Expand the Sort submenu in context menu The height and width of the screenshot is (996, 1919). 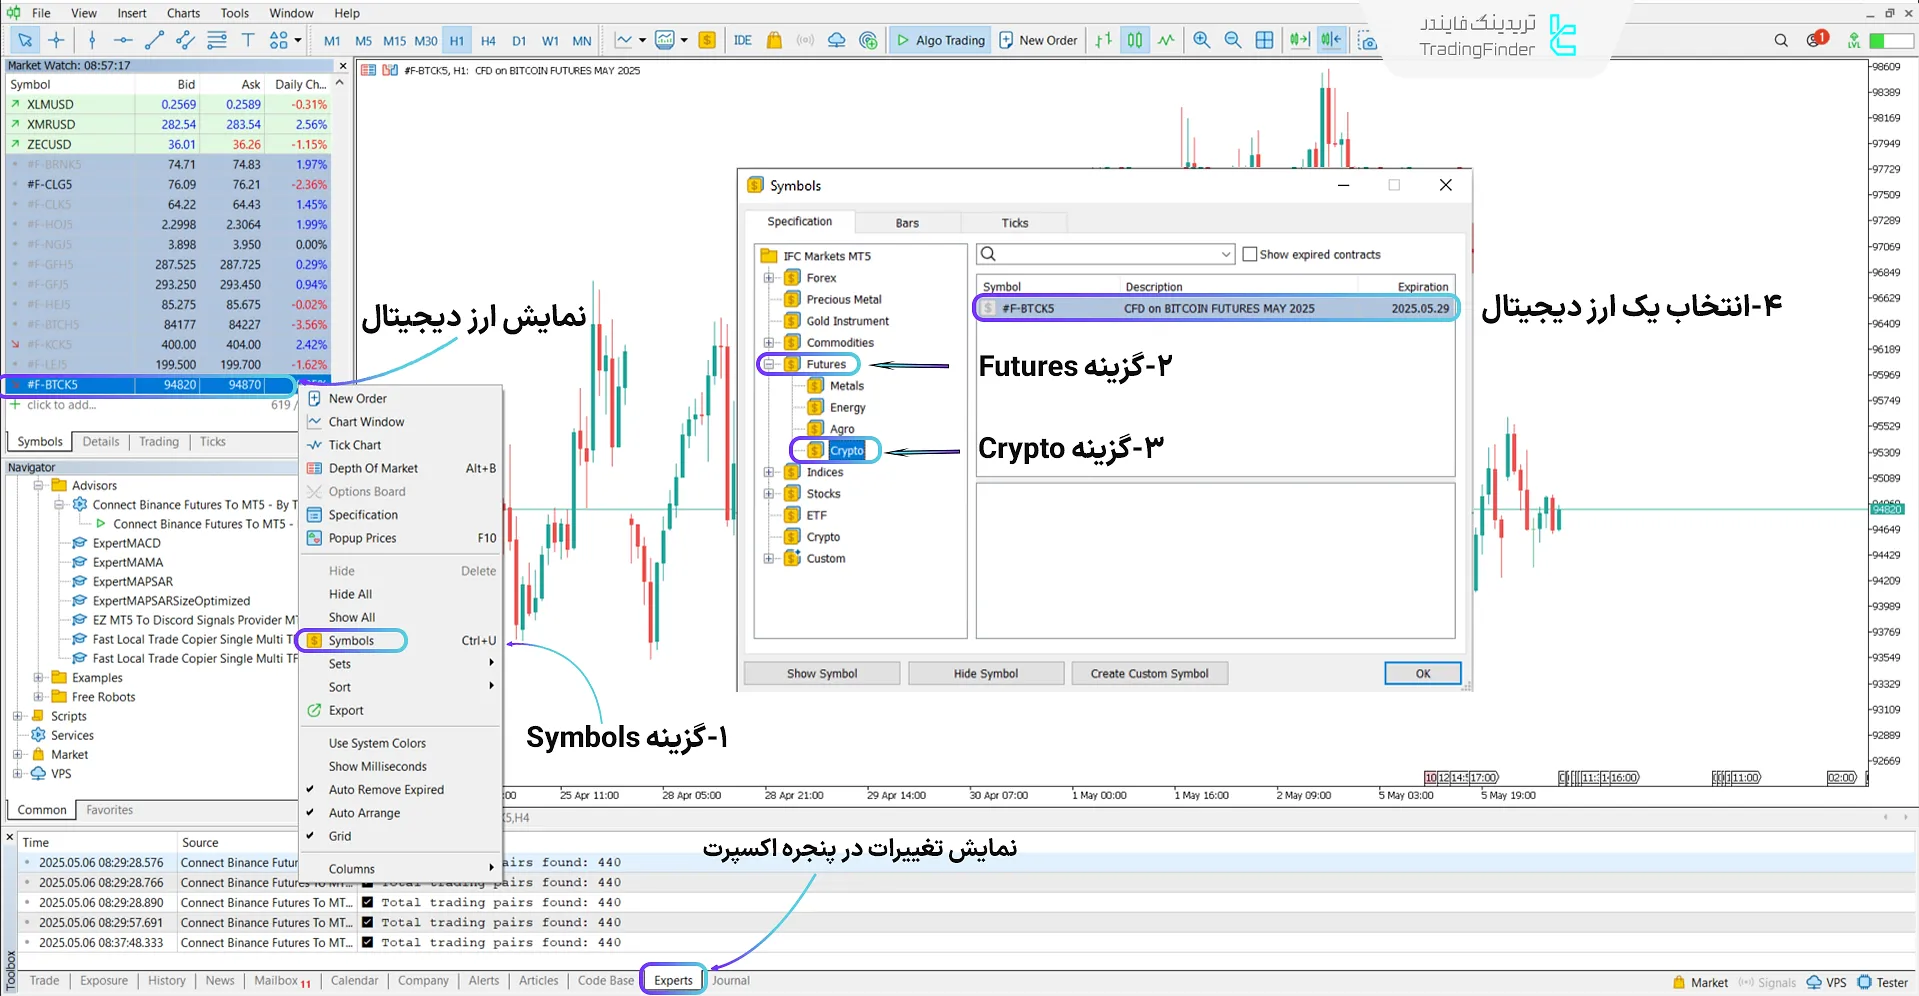[339, 687]
